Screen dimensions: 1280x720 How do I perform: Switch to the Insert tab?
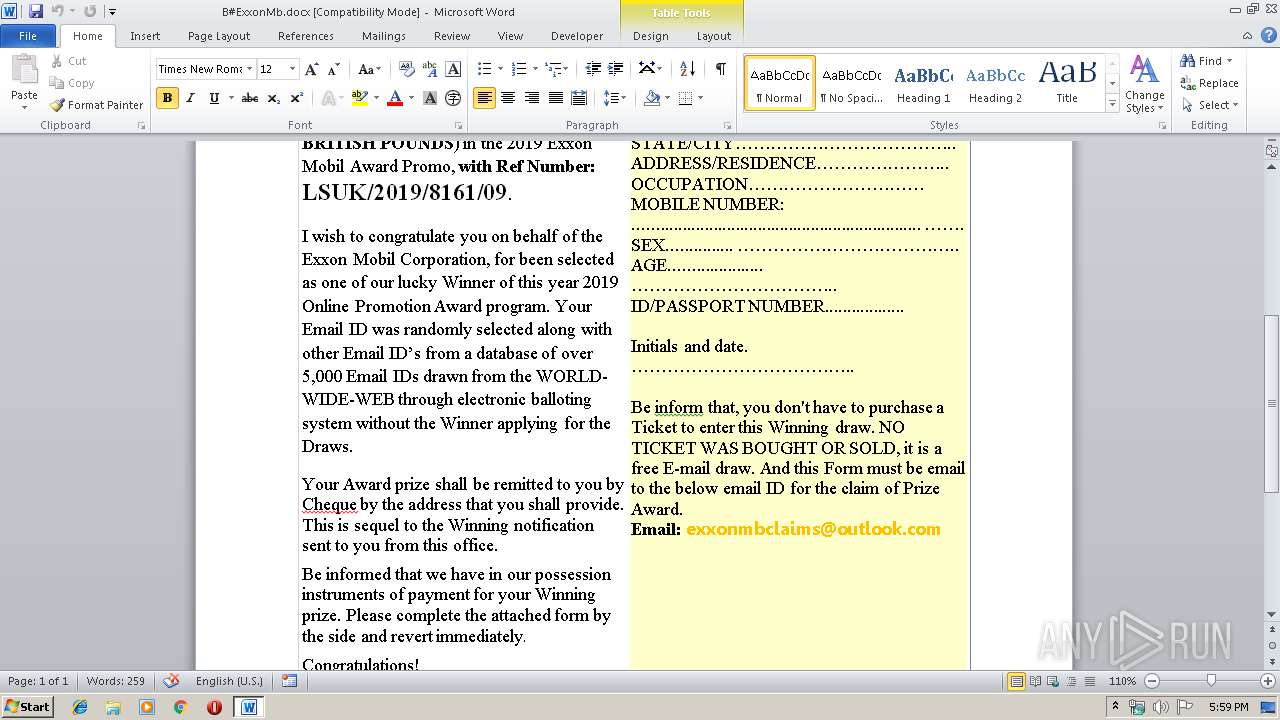[145, 36]
